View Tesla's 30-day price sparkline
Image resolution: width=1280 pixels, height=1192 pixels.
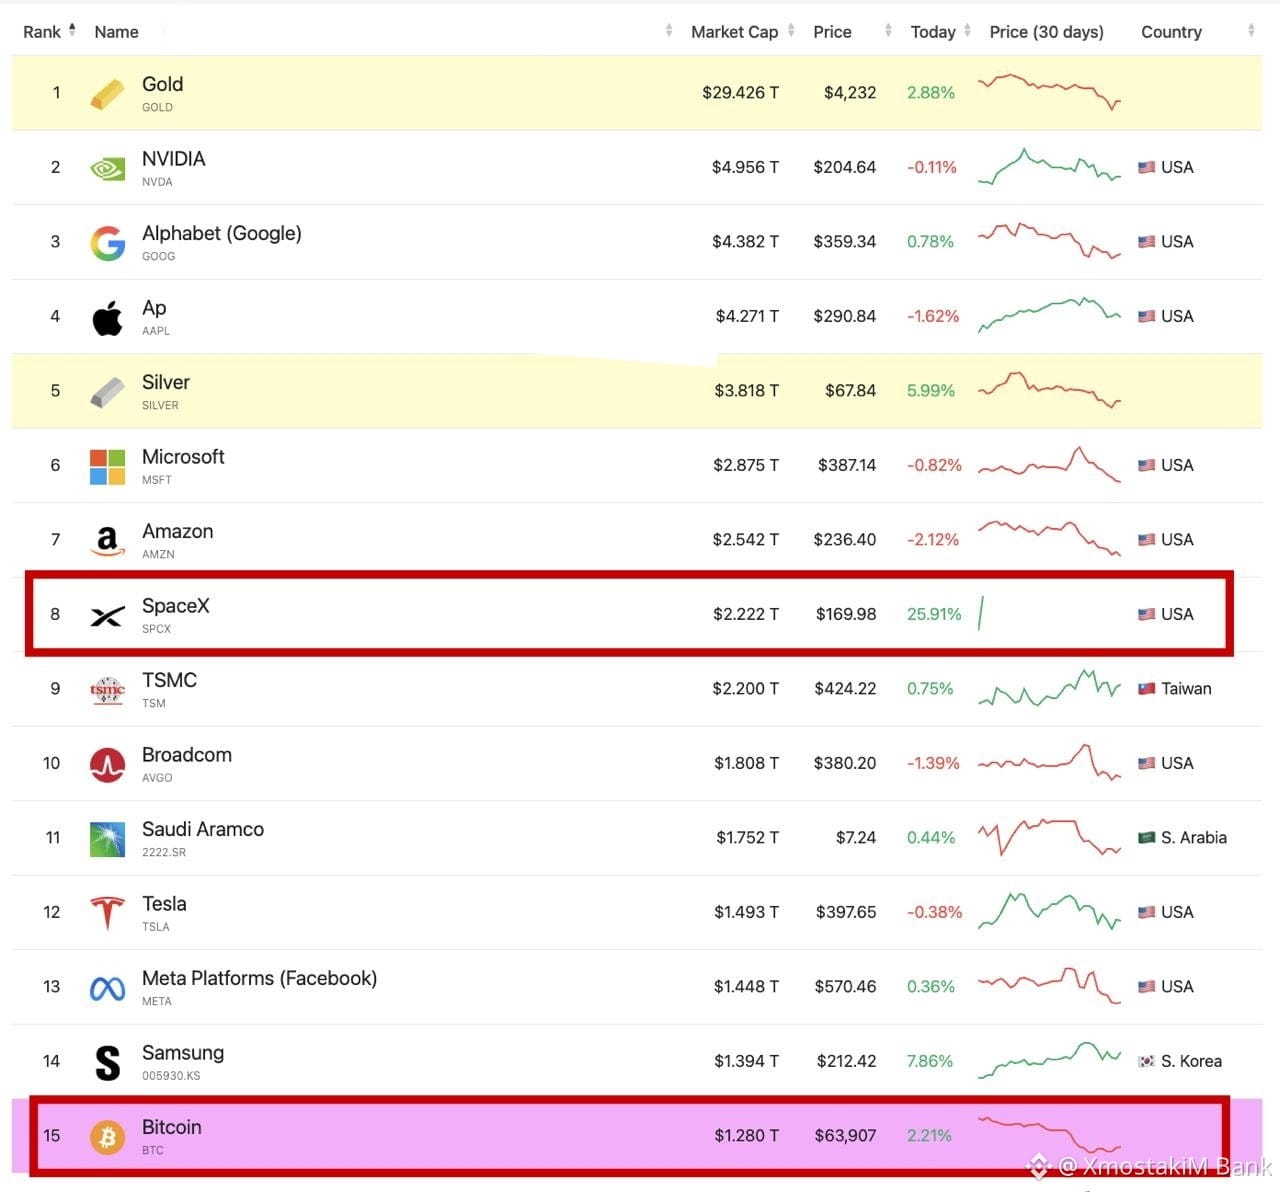[1049, 911]
